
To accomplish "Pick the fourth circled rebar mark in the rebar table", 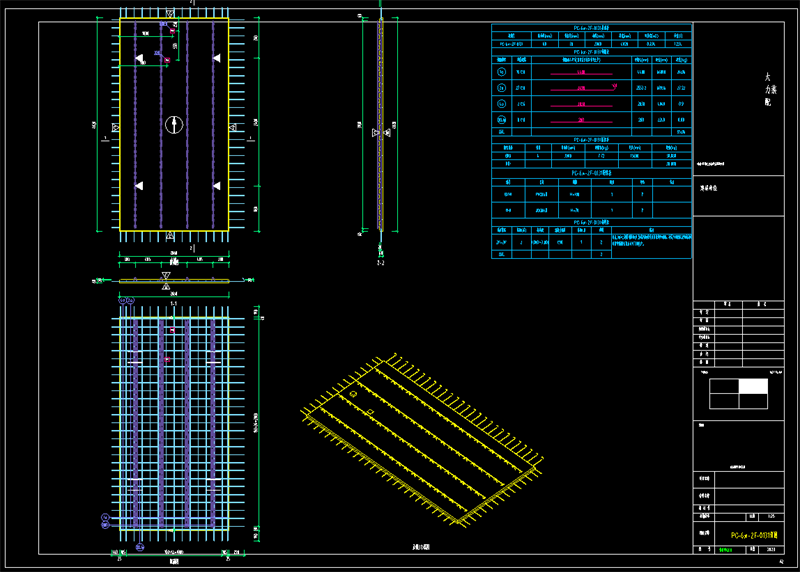I will point(502,120).
